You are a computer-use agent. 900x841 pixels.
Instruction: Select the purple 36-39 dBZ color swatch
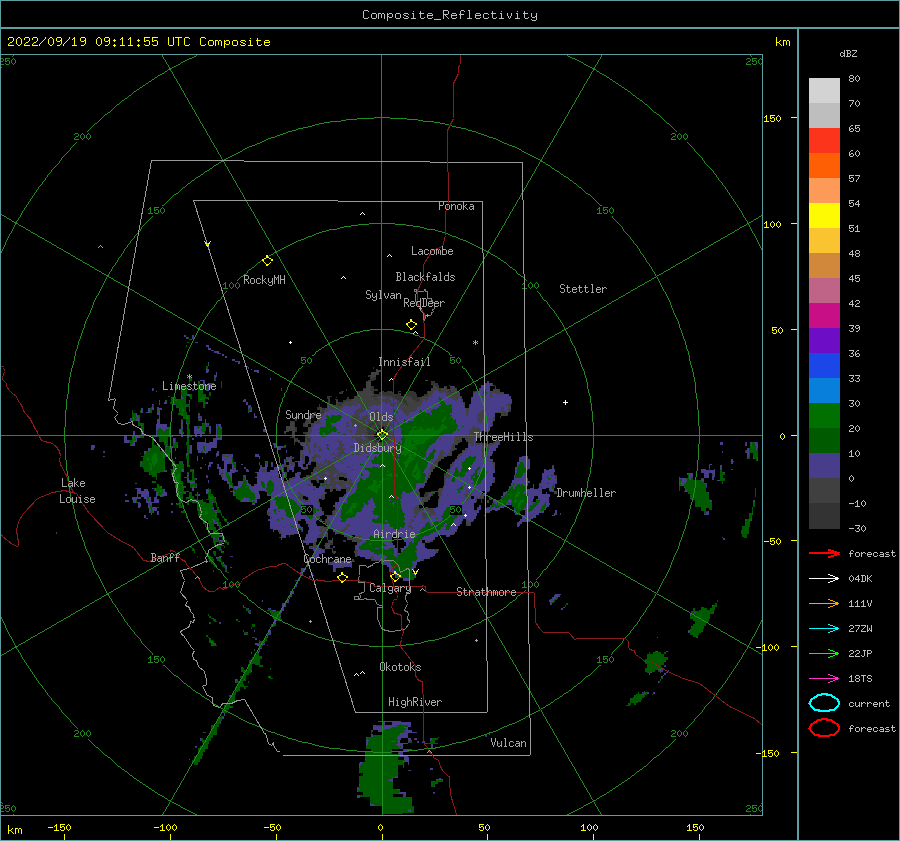tap(824, 340)
